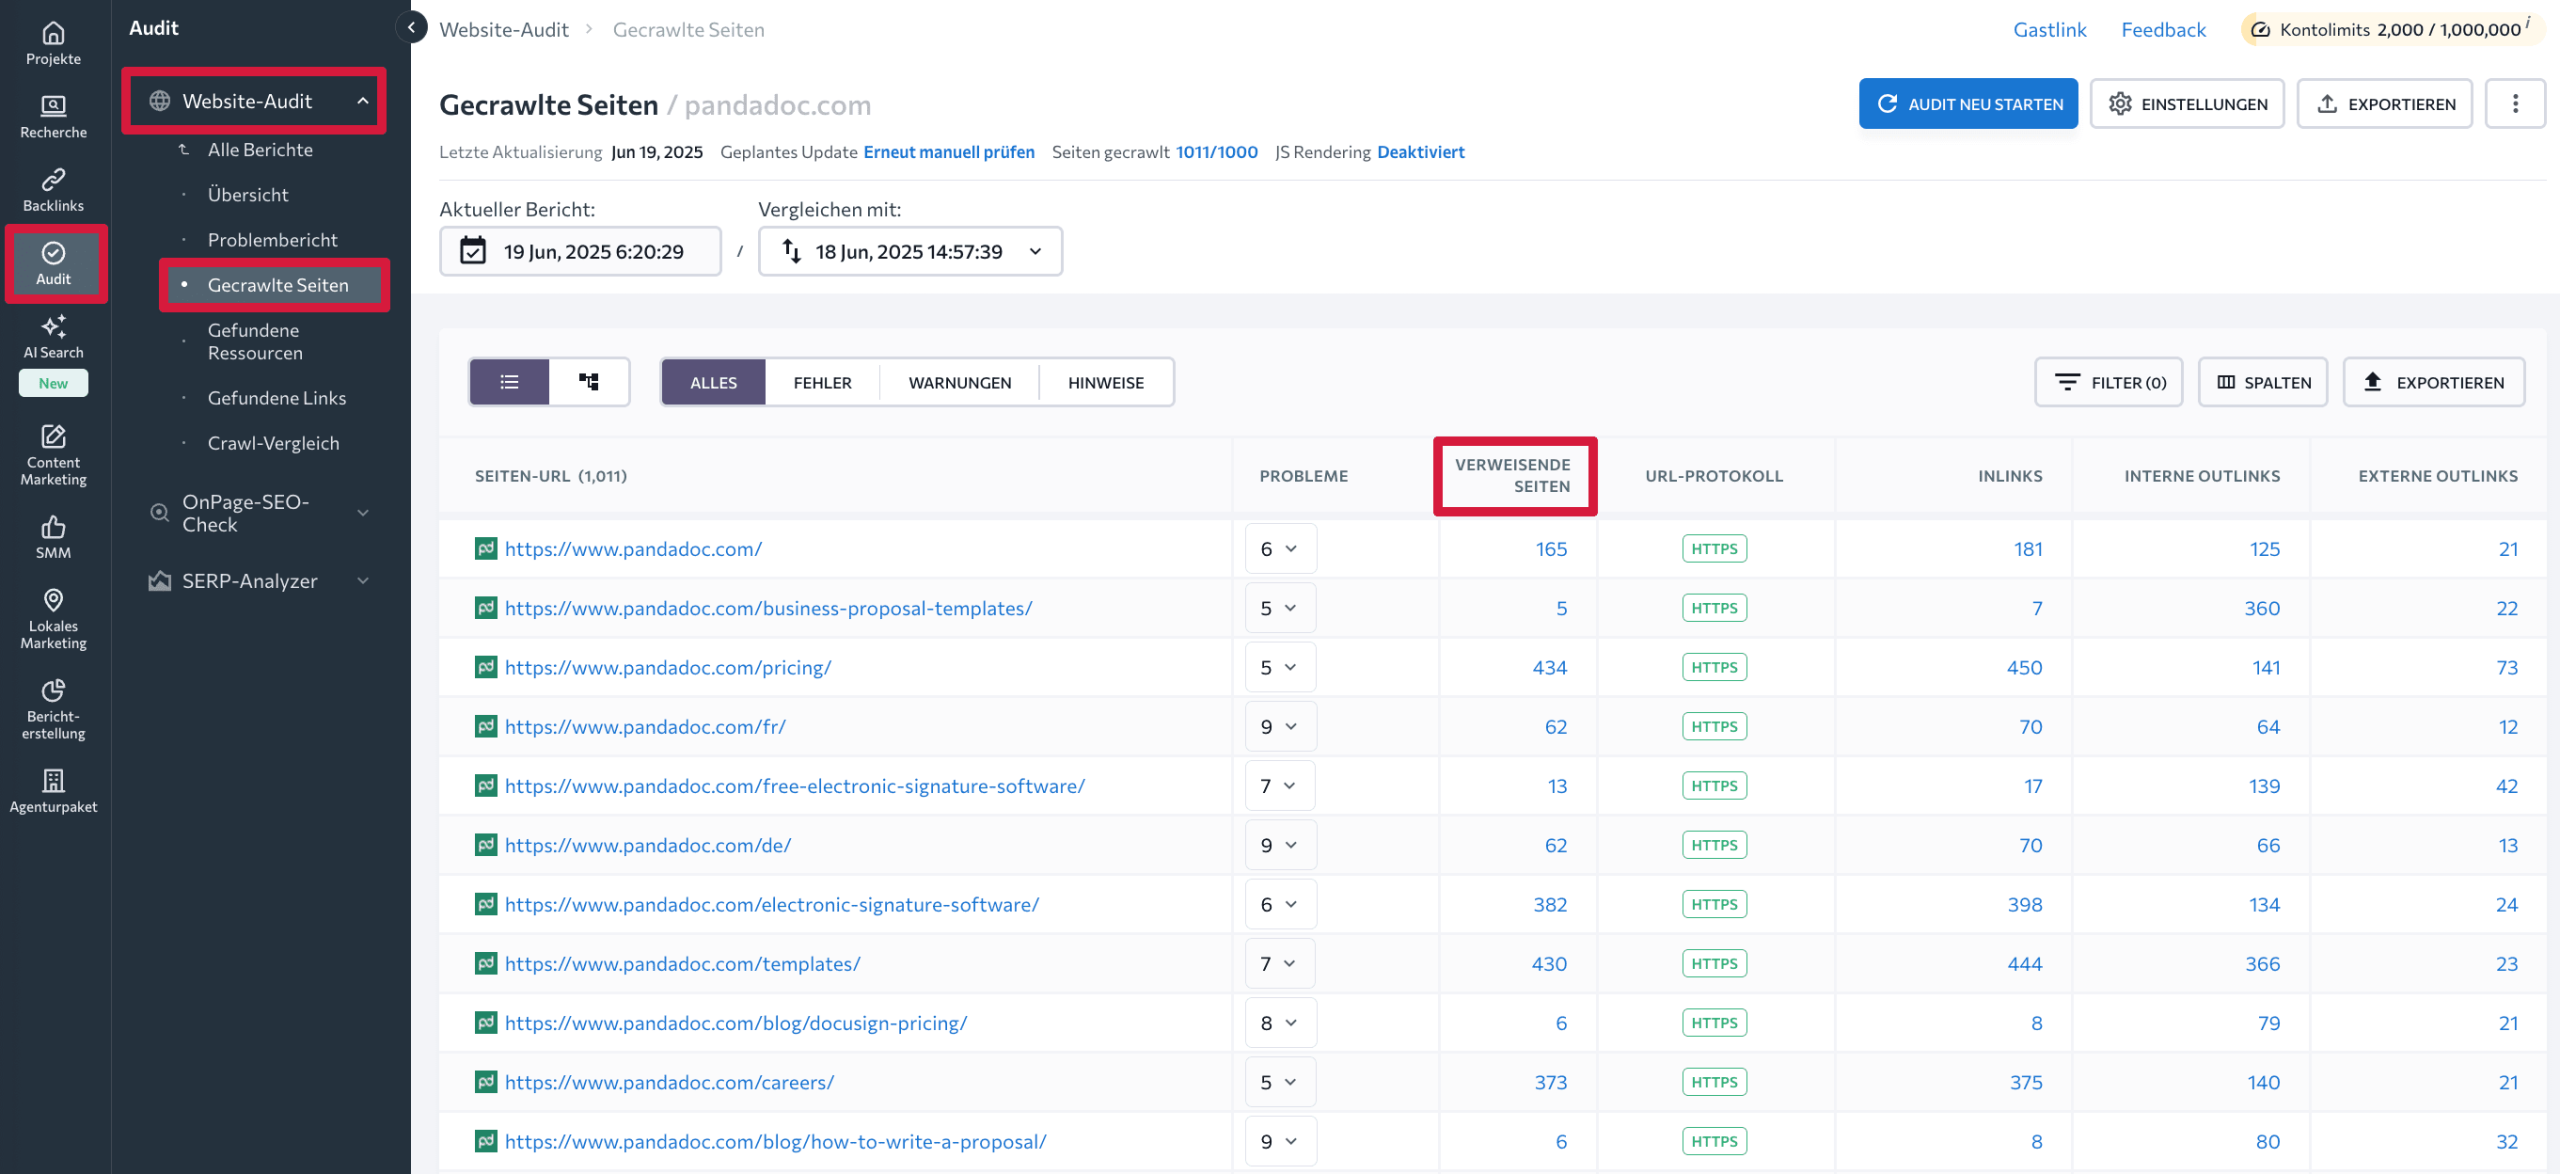
Task: Expand problems dropdown for docusign-pricing row
Action: (x=1280, y=1023)
